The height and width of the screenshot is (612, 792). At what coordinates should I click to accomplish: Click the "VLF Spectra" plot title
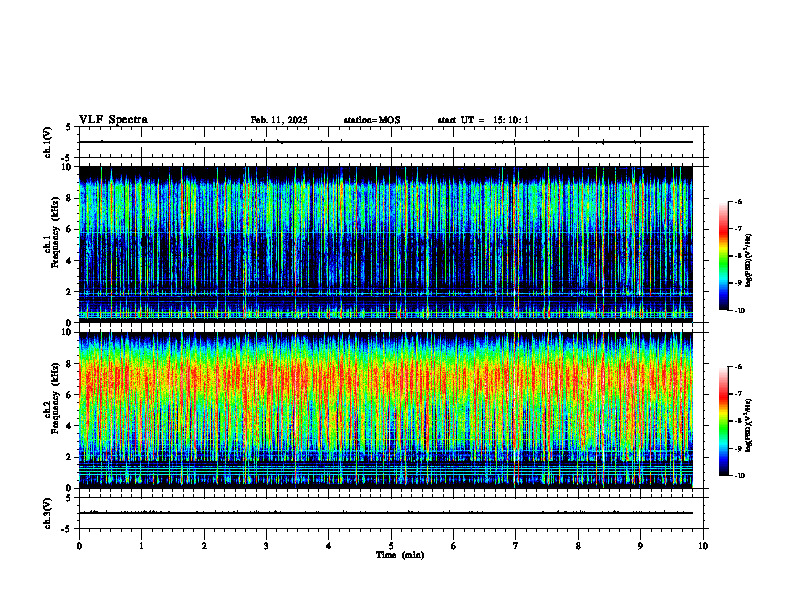click(x=113, y=120)
